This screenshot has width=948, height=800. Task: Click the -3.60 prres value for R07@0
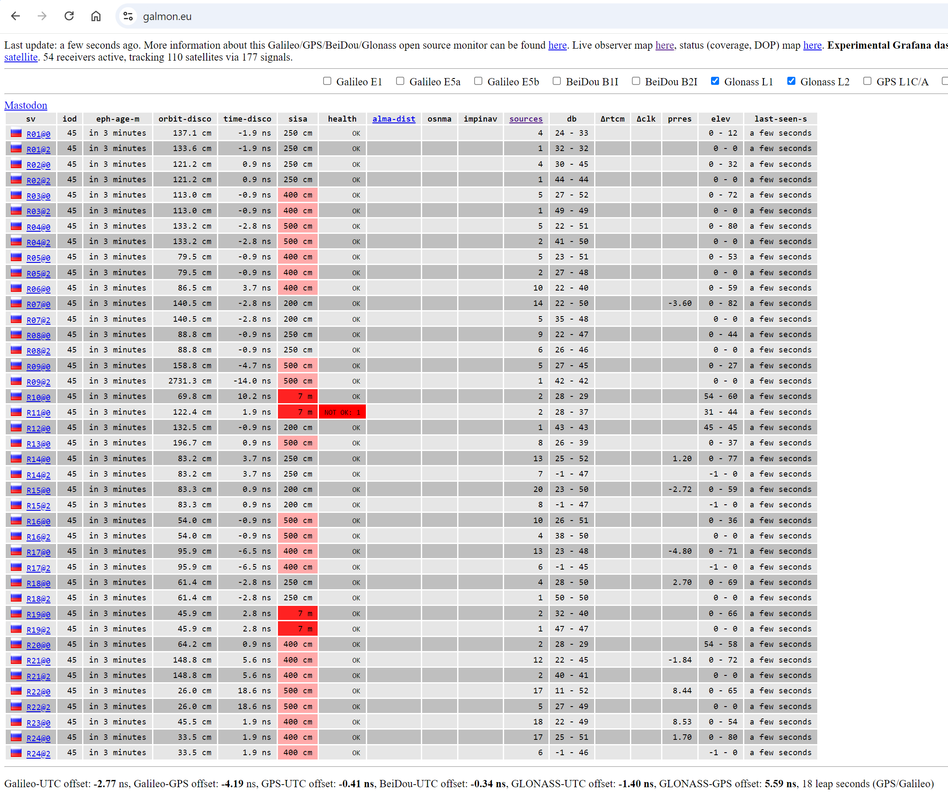[680, 304]
